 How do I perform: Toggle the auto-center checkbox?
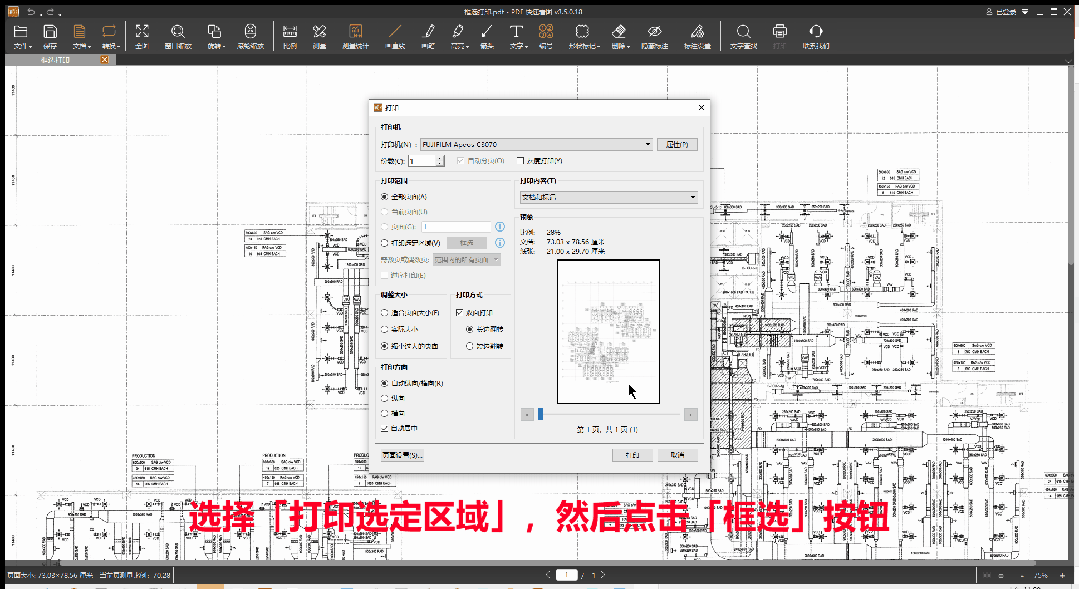(x=385, y=429)
